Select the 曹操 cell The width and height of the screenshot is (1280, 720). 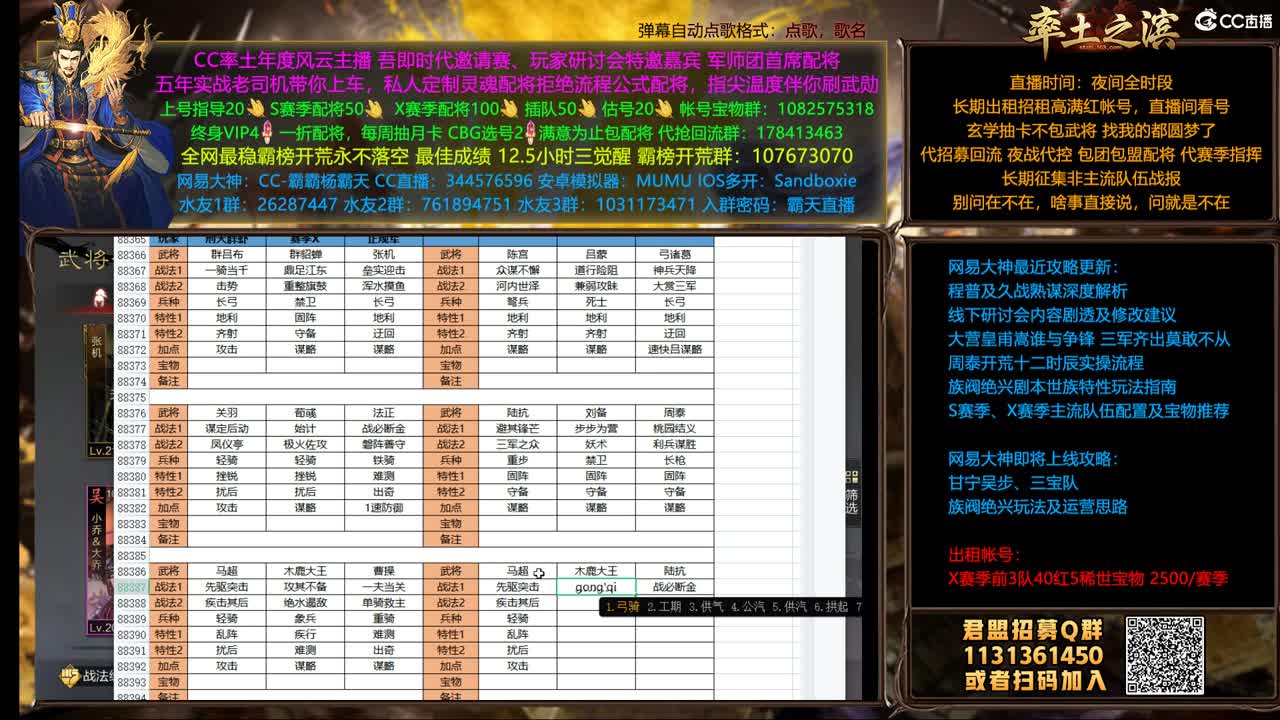[x=384, y=571]
